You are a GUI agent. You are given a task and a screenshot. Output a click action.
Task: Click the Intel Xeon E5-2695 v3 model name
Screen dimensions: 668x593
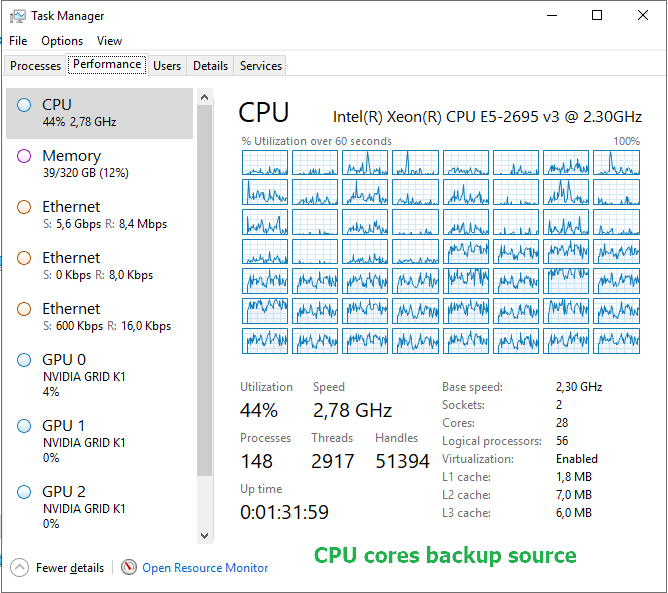click(x=487, y=117)
